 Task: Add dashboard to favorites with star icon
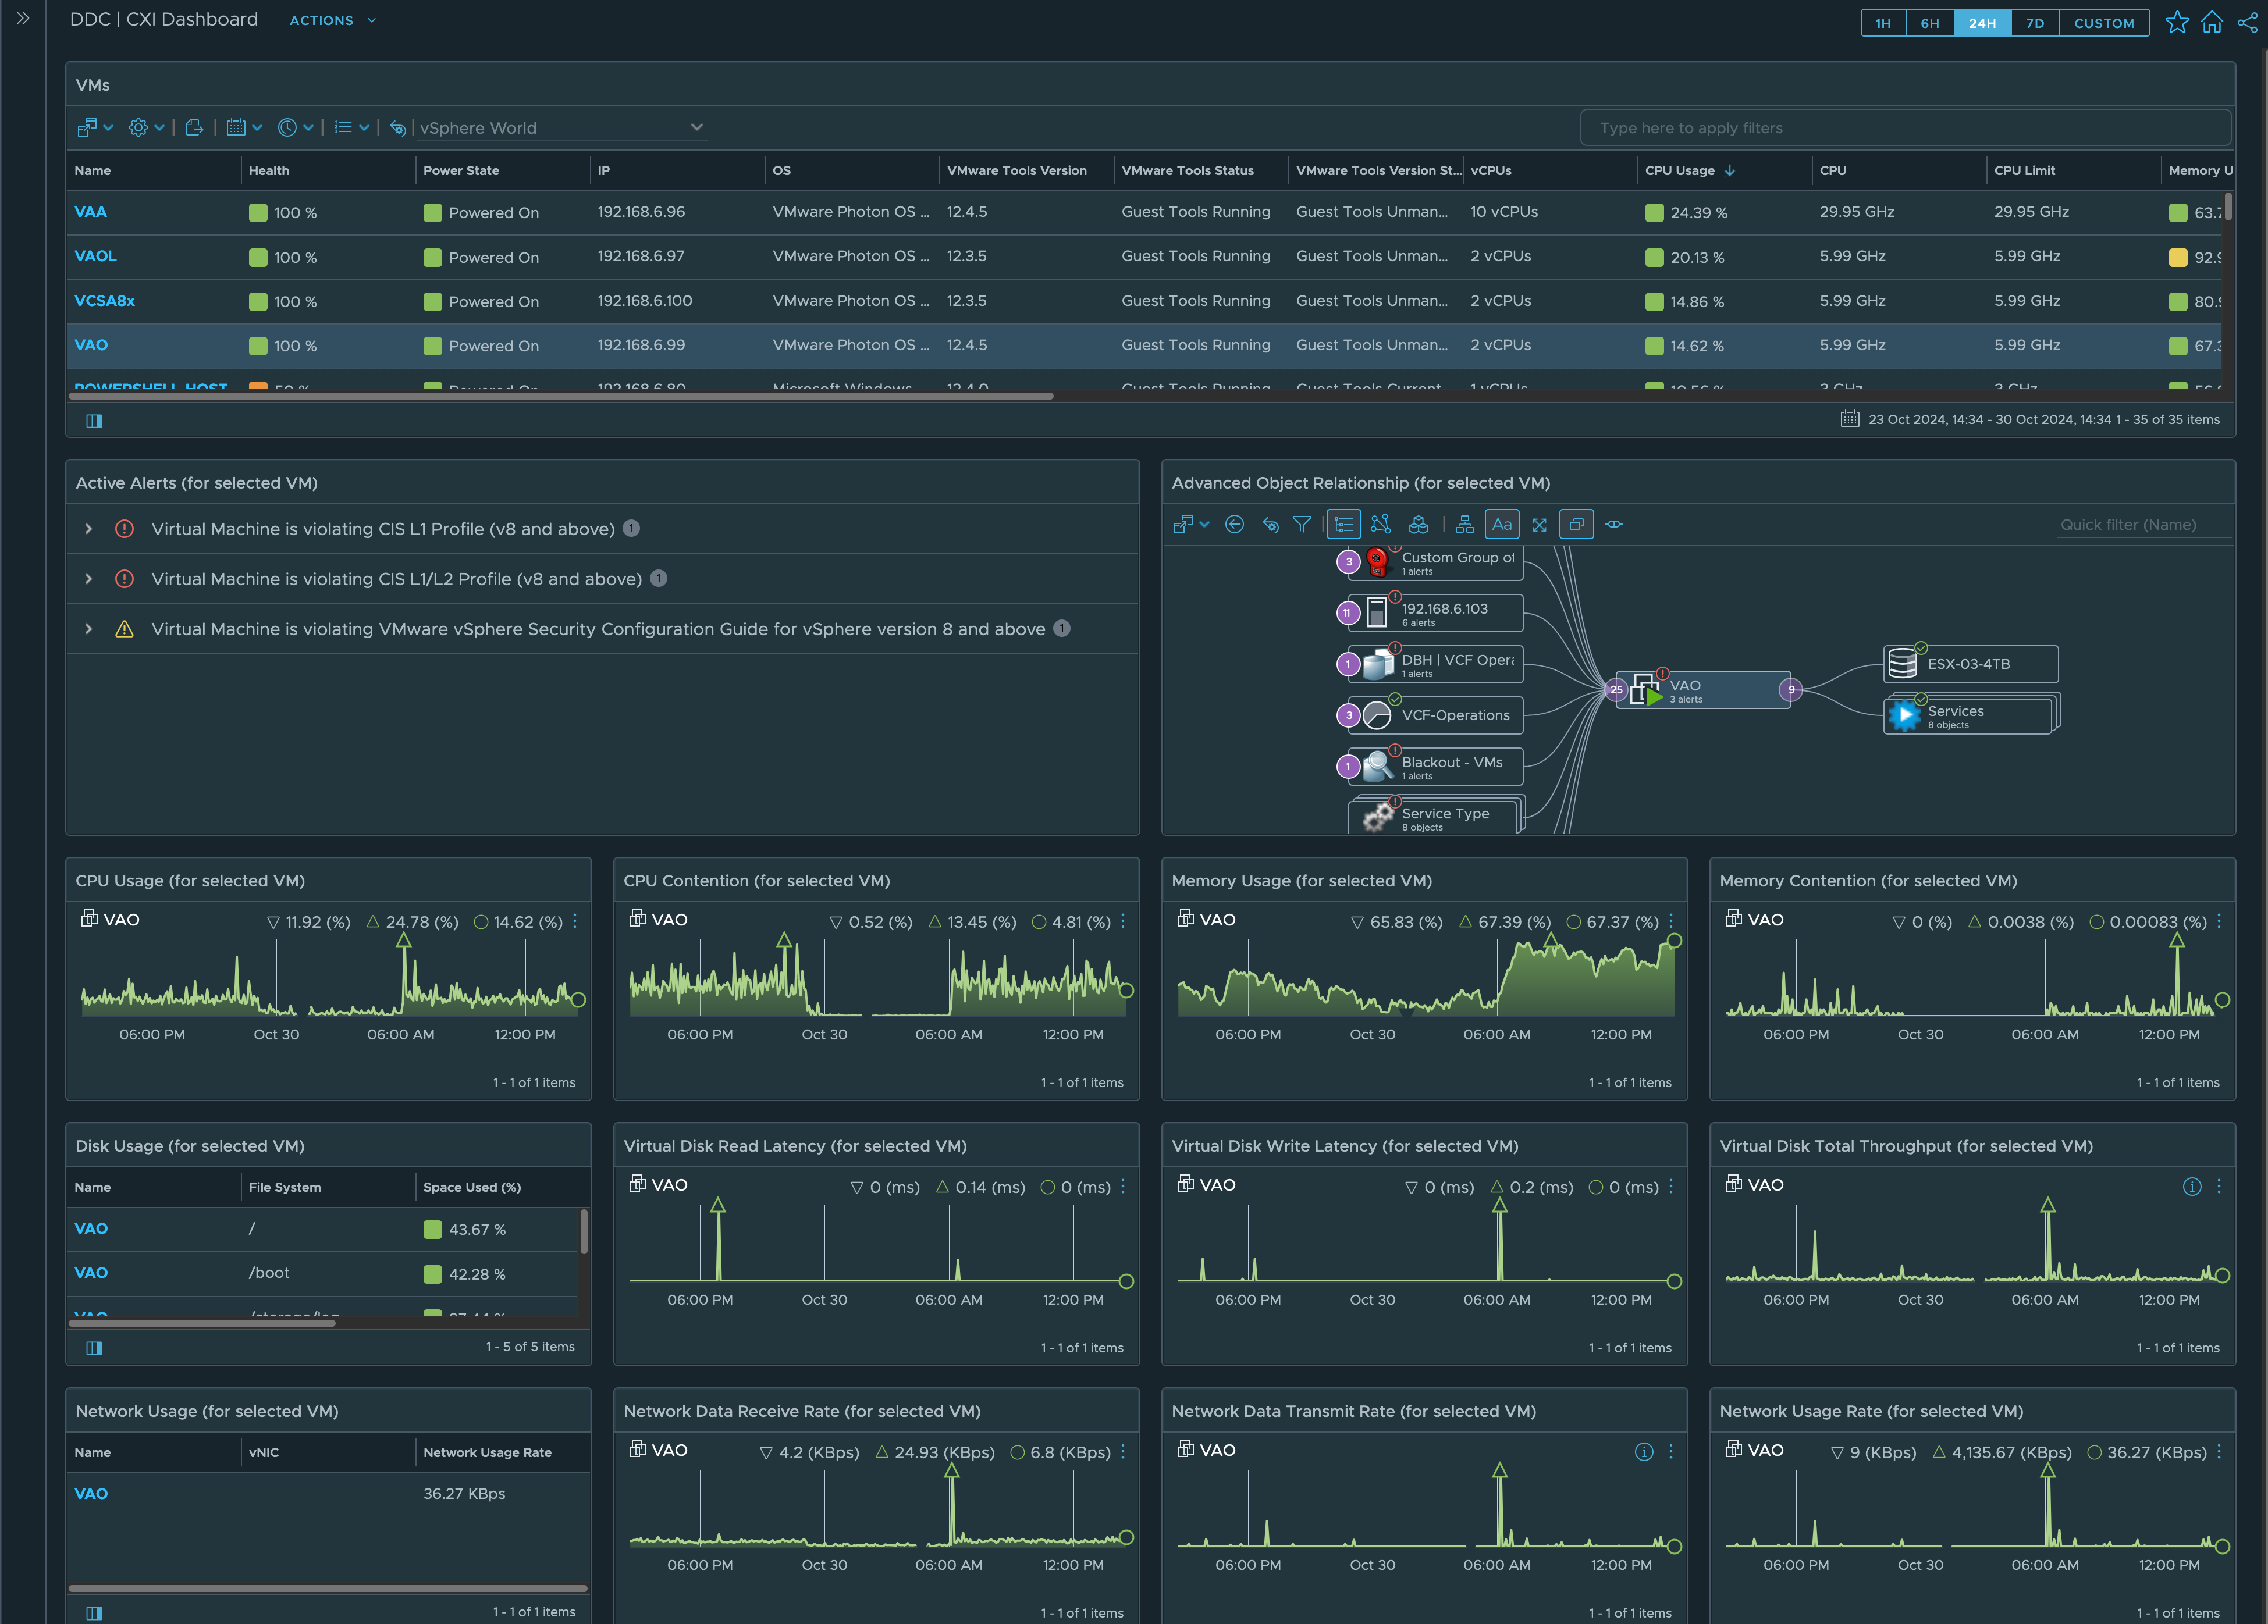2176,22
